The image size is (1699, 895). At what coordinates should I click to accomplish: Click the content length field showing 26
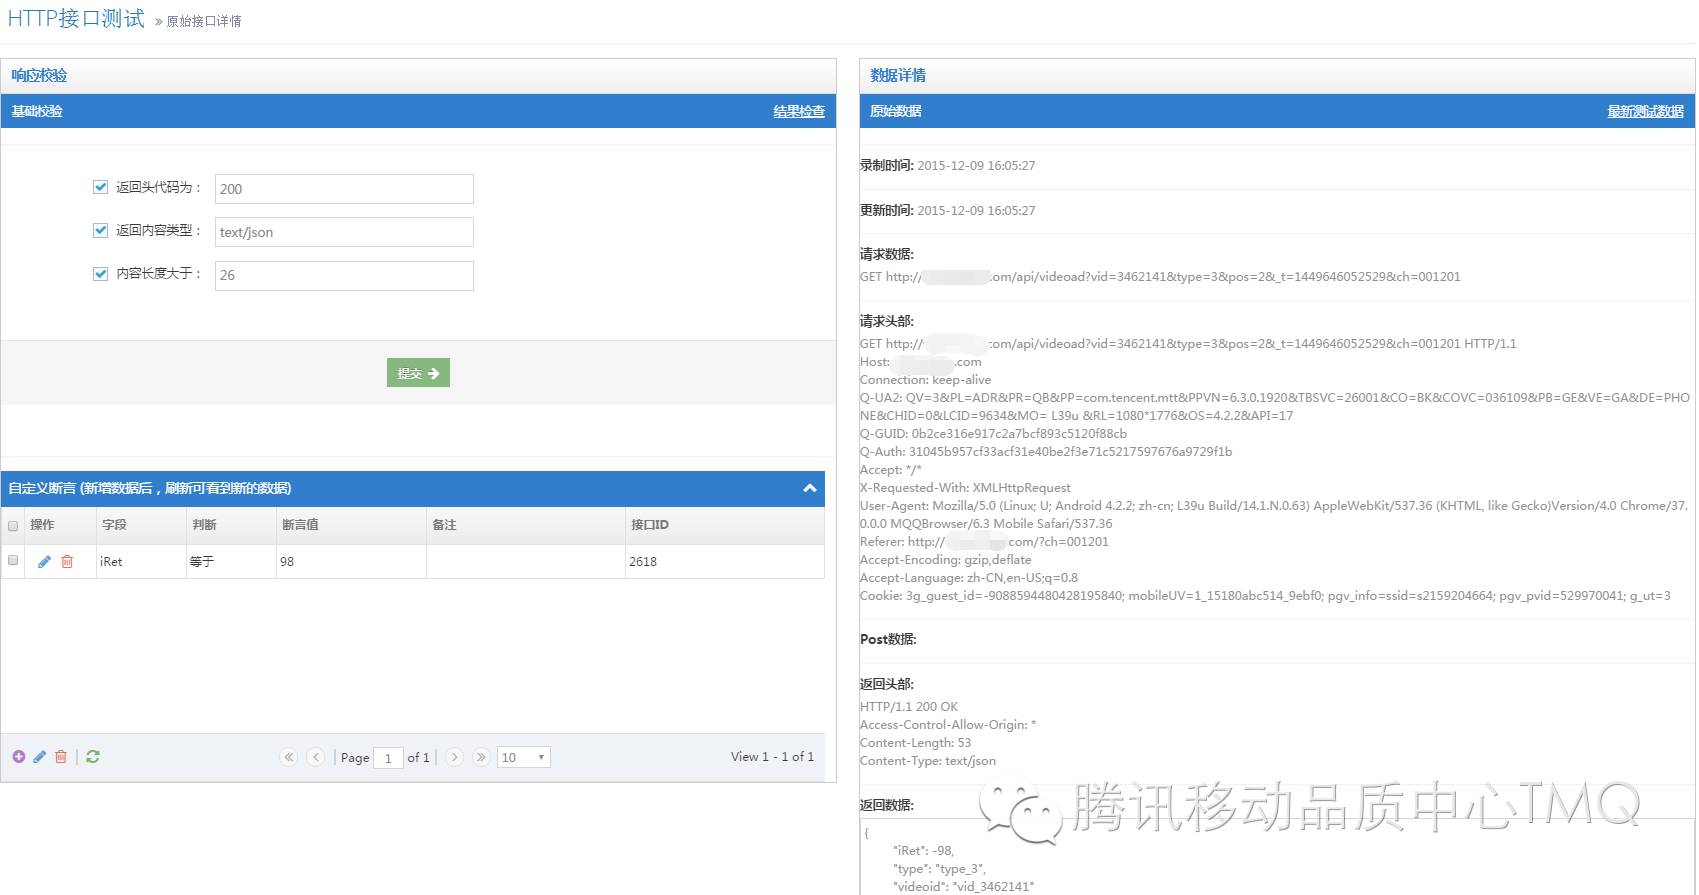tap(344, 276)
